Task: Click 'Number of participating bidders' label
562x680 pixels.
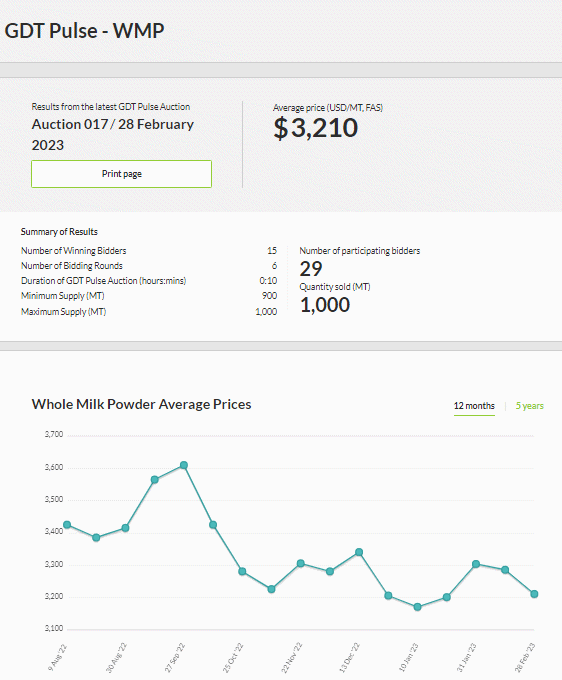Action: [x=359, y=251]
